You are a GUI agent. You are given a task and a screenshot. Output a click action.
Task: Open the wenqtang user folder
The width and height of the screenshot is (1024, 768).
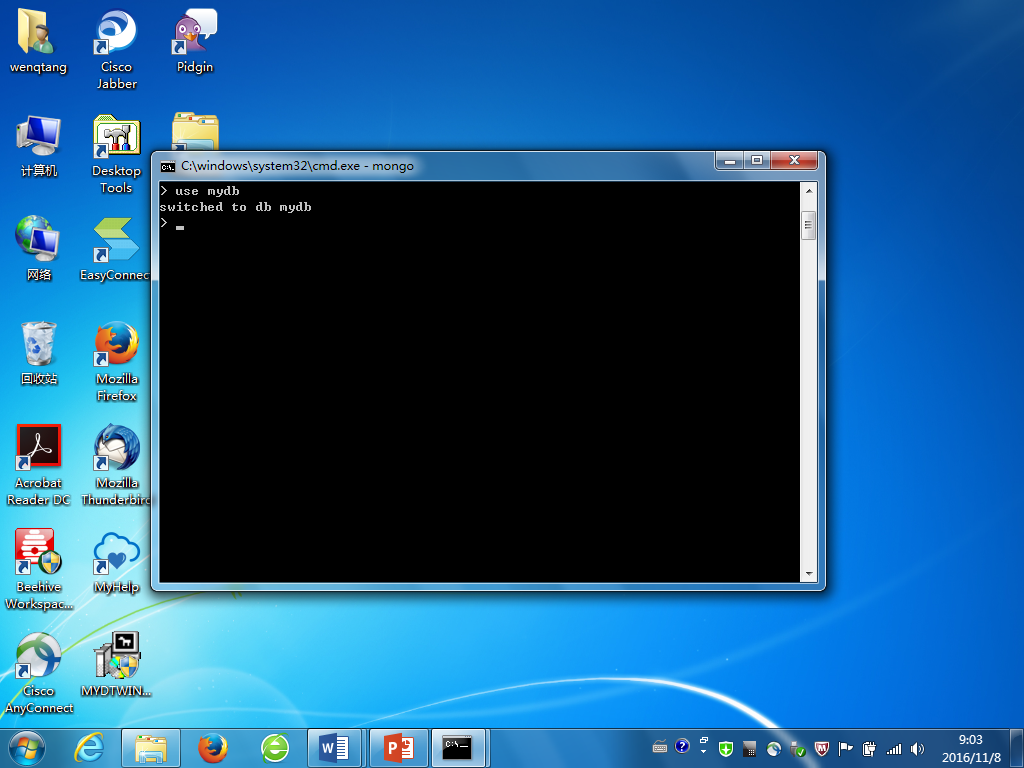tap(38, 41)
